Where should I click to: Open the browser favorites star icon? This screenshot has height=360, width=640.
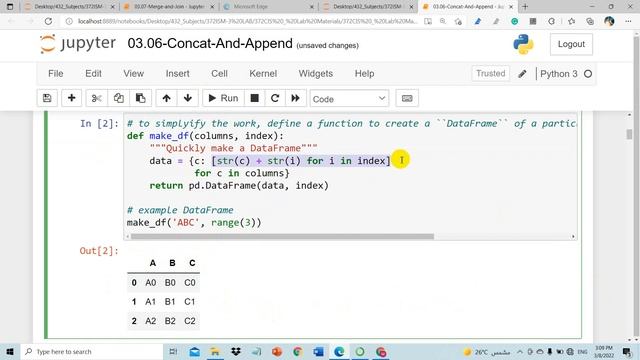pyautogui.click(x=571, y=21)
